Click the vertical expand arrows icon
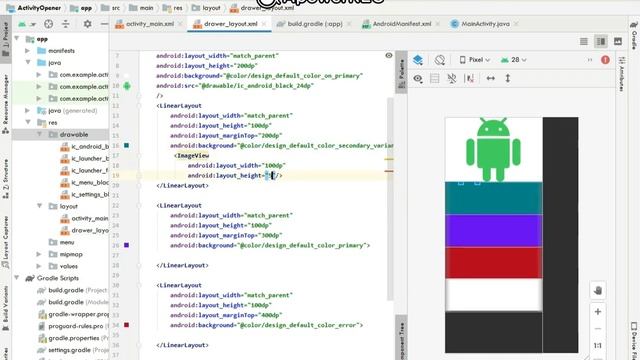Screen dimensions: 640x360 click(508, 78)
